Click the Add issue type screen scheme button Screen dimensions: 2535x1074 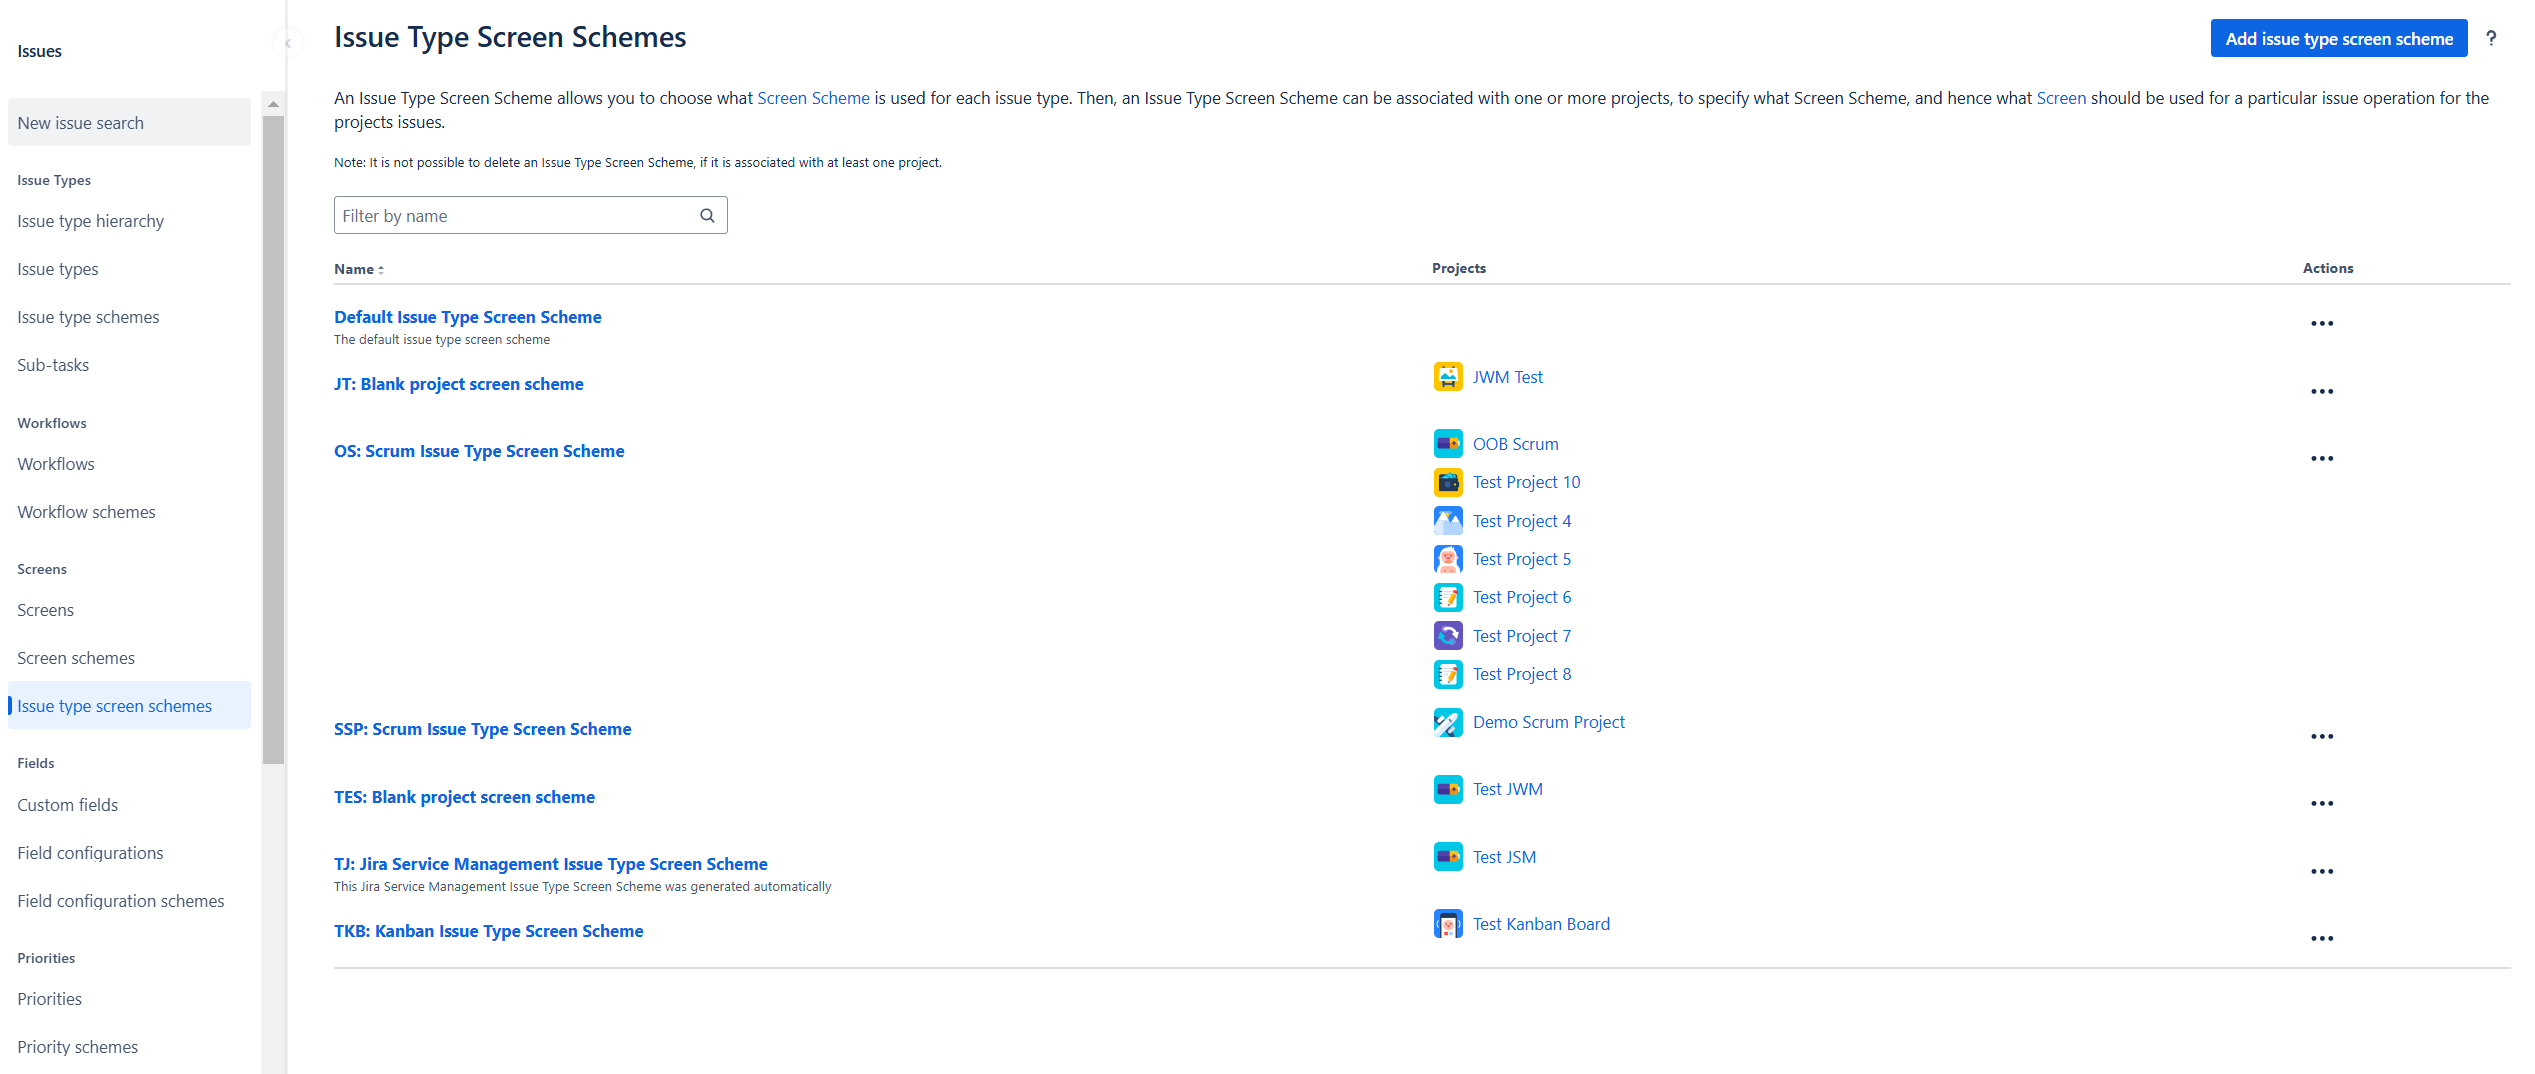click(x=2338, y=38)
